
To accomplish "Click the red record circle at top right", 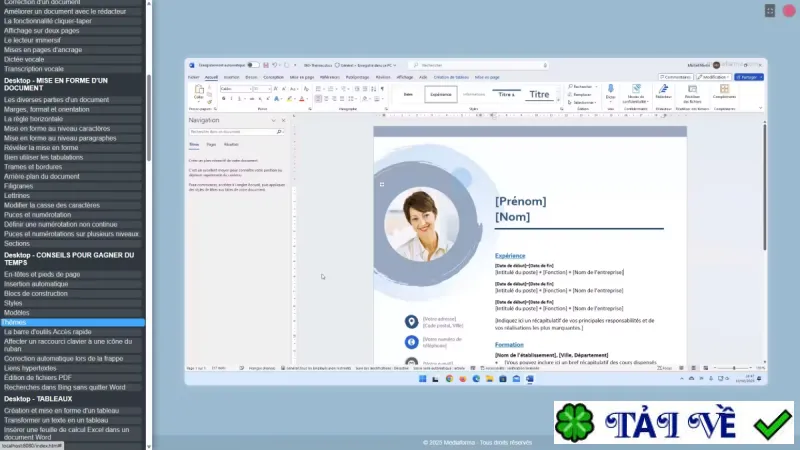I will (789, 11).
